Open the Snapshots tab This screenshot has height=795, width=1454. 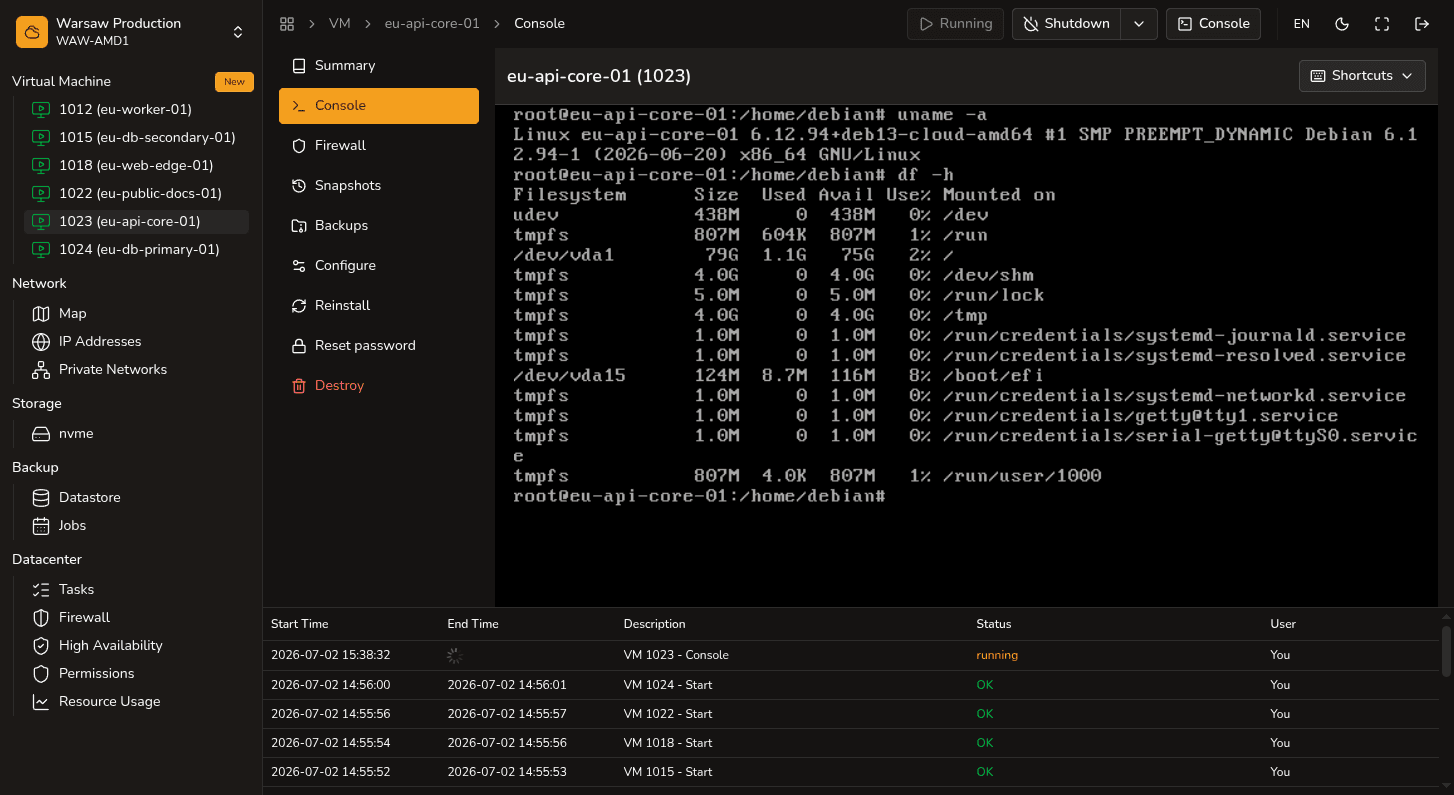click(x=379, y=185)
